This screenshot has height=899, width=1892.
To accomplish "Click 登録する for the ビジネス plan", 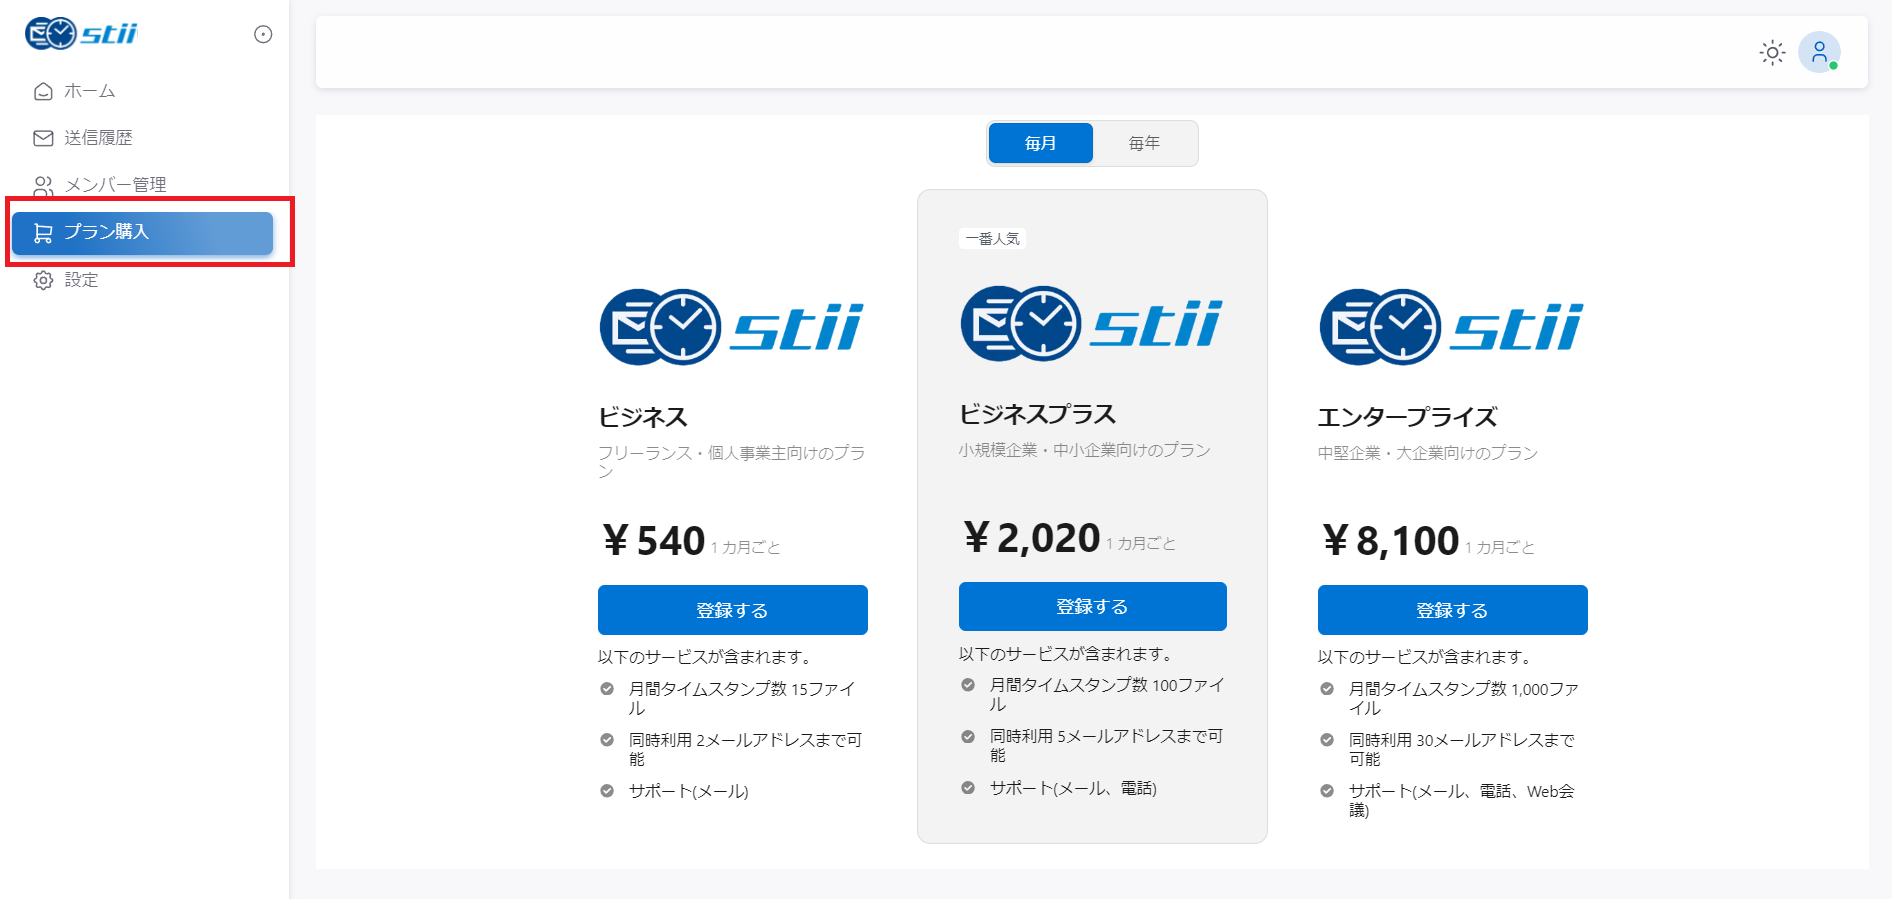I will click(732, 610).
